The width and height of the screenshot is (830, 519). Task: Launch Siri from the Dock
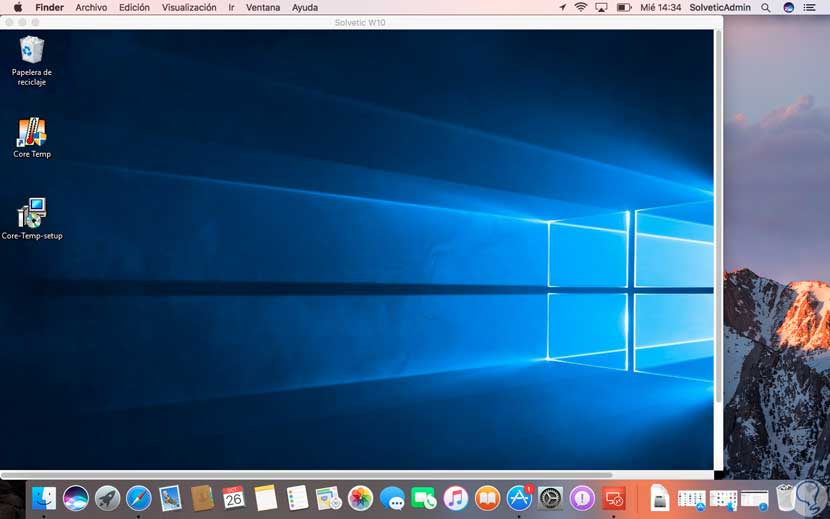tap(76, 498)
